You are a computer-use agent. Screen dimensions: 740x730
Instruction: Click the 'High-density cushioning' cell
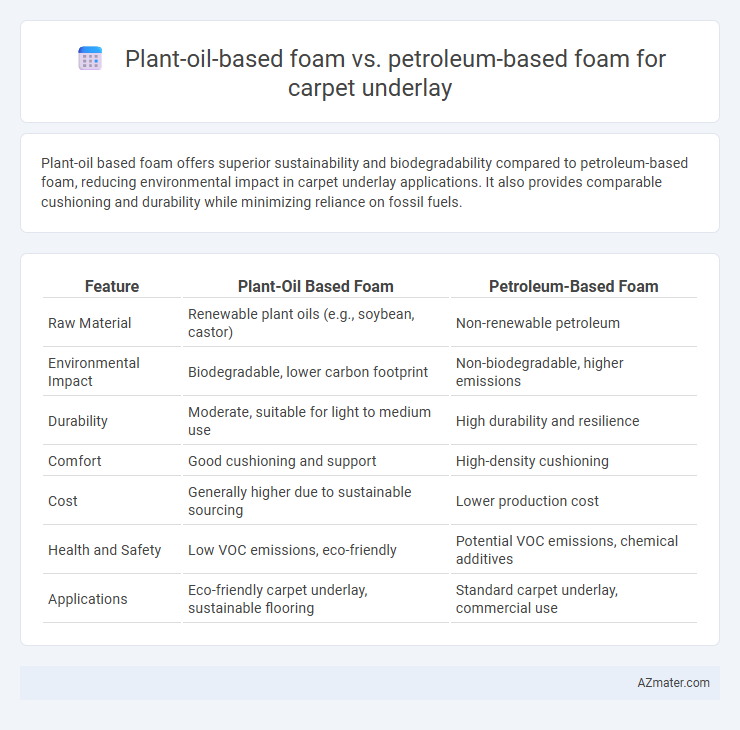pyautogui.click(x=532, y=461)
